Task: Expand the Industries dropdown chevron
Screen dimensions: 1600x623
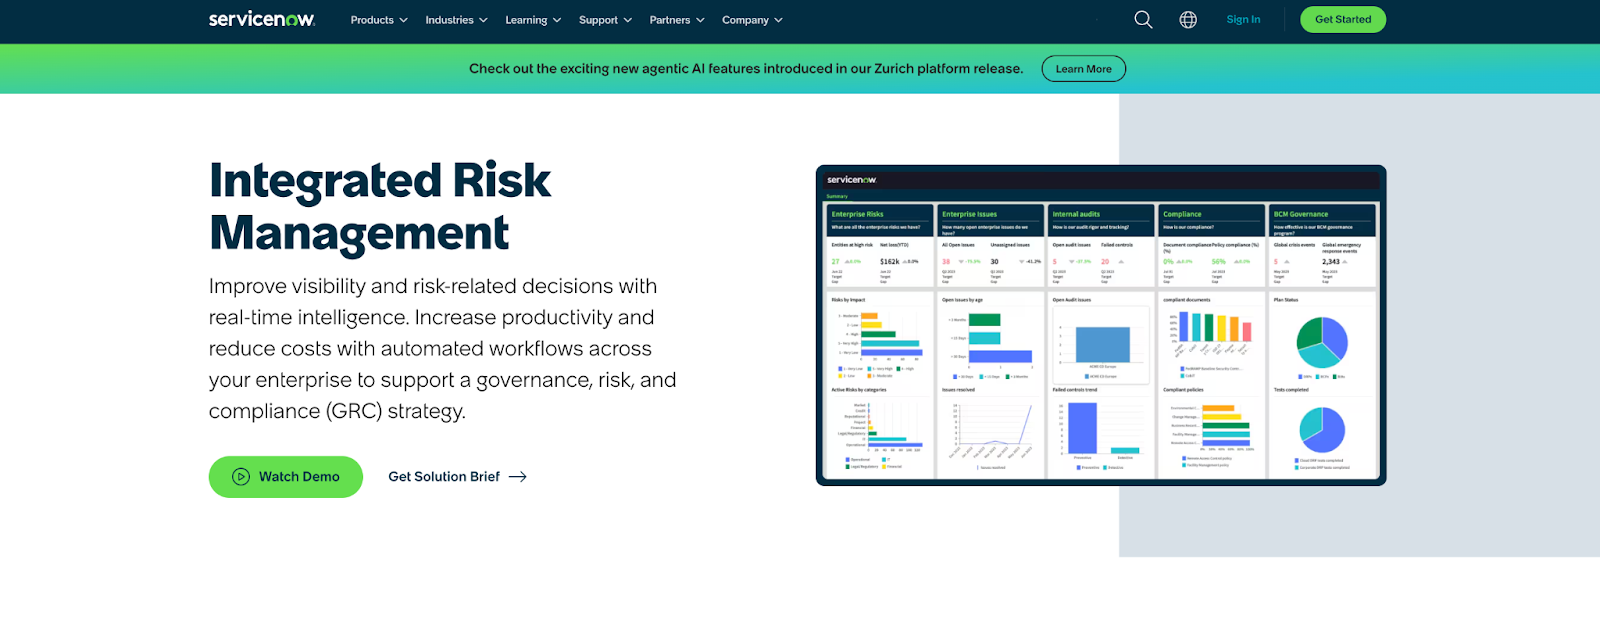Action: pos(484,20)
